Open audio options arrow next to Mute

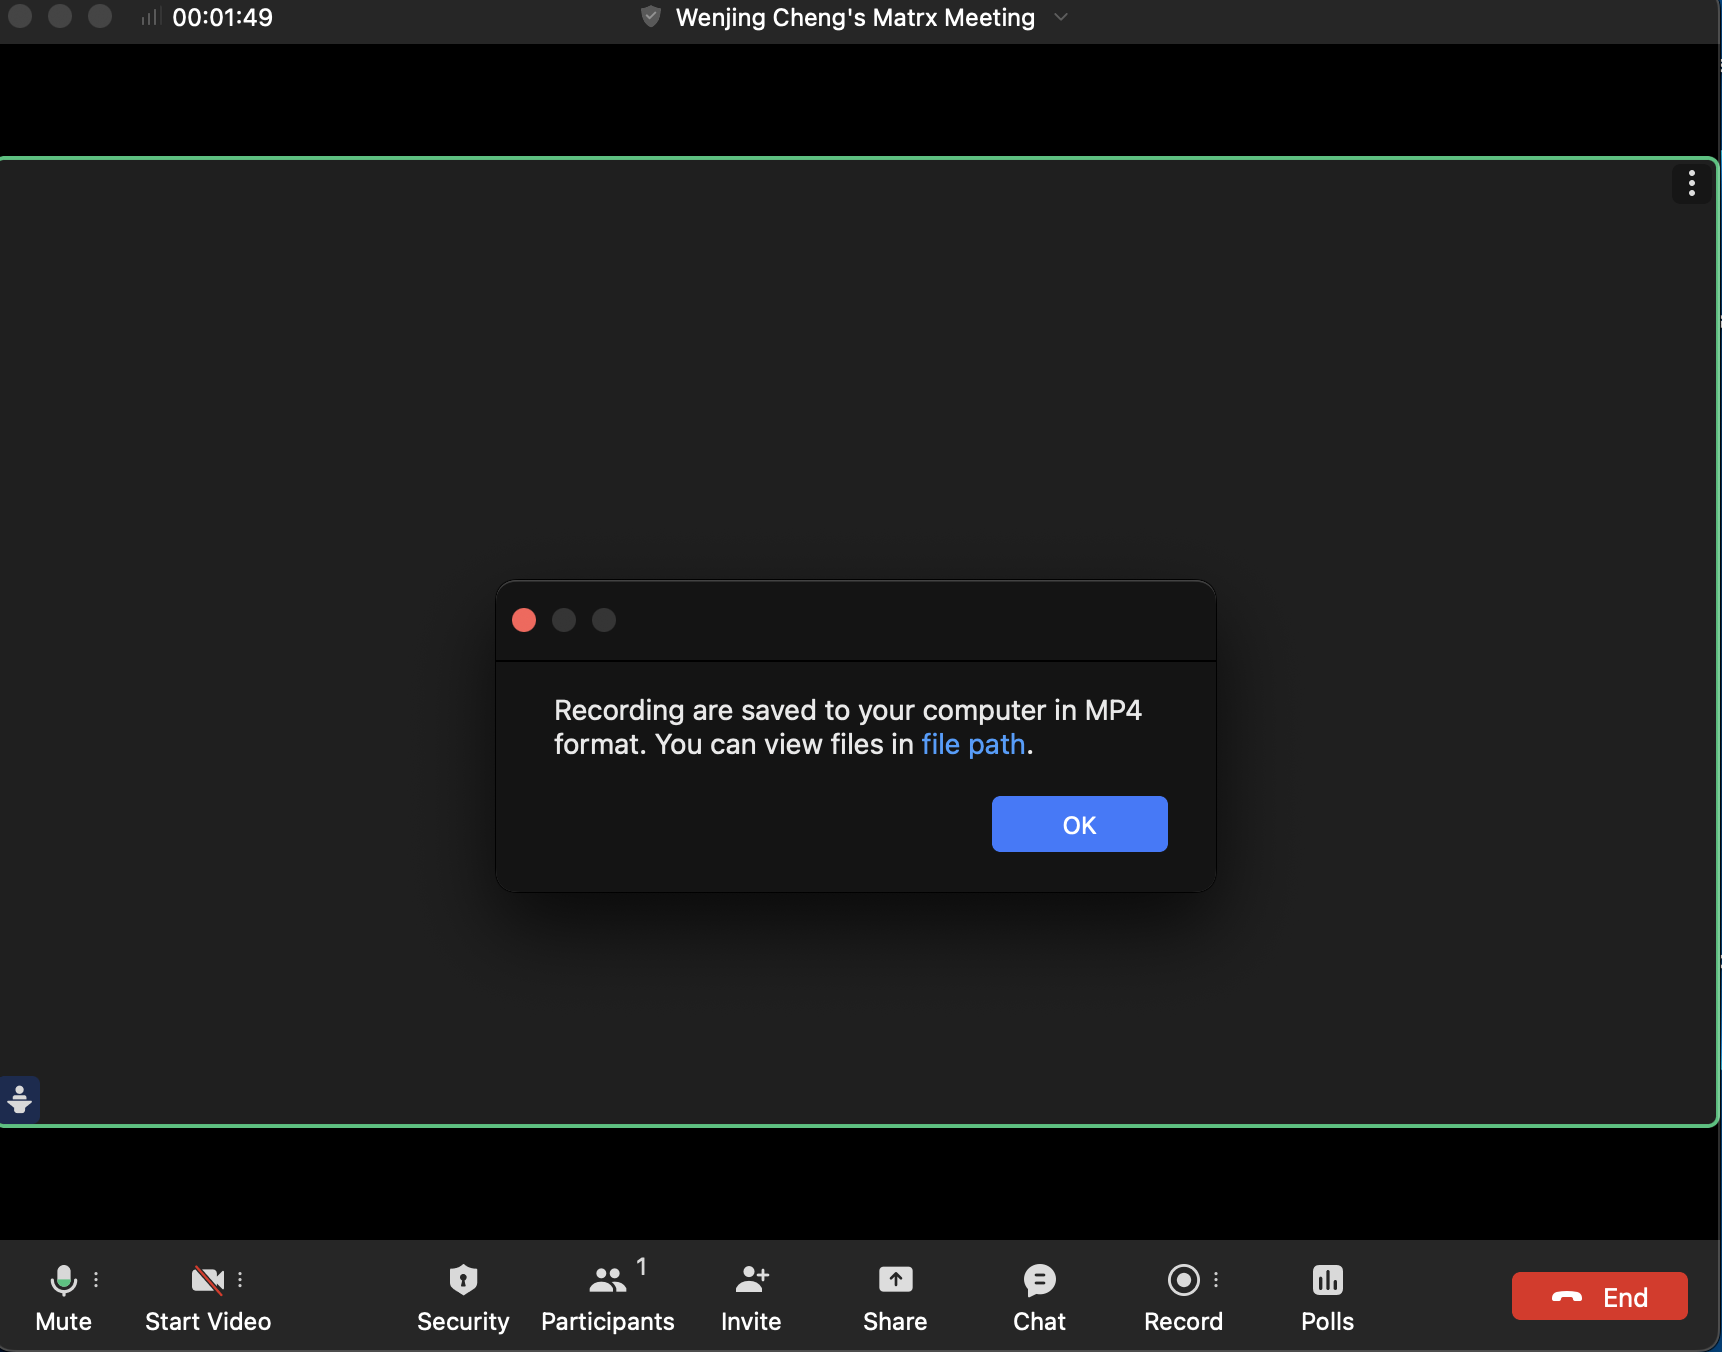tap(96, 1279)
